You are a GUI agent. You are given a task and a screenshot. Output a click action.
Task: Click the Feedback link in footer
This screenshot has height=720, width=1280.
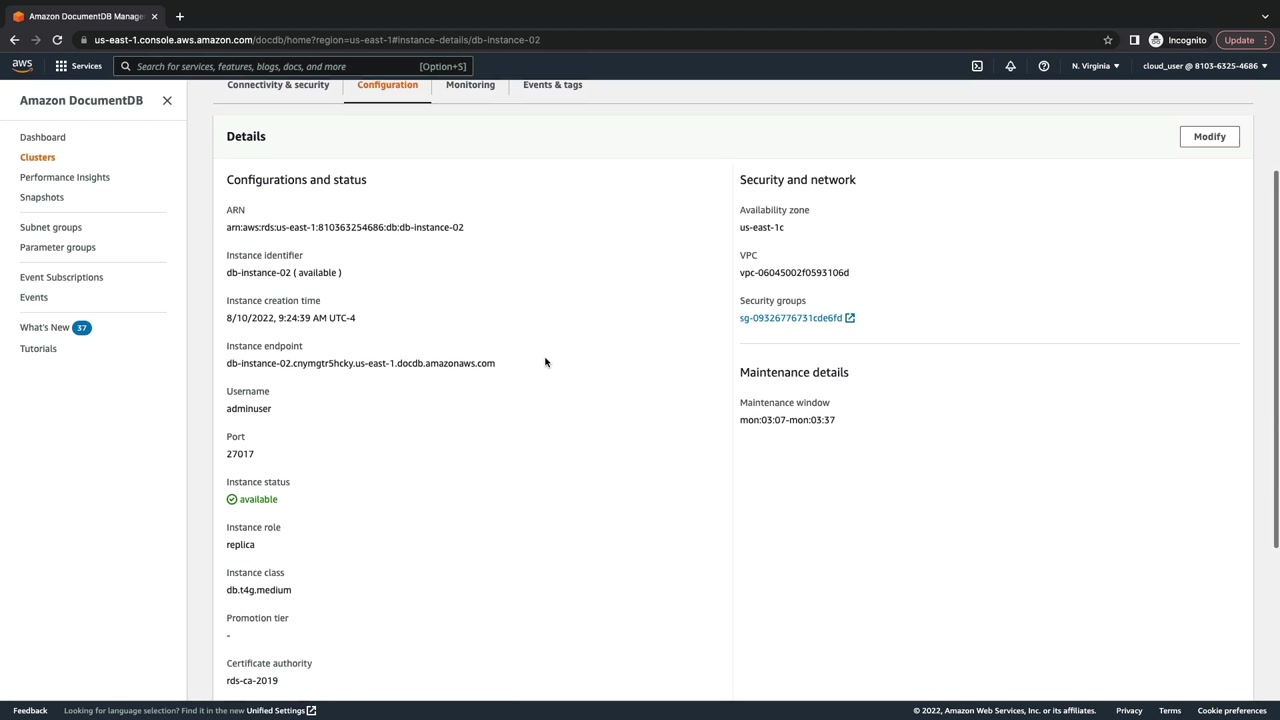coord(30,711)
